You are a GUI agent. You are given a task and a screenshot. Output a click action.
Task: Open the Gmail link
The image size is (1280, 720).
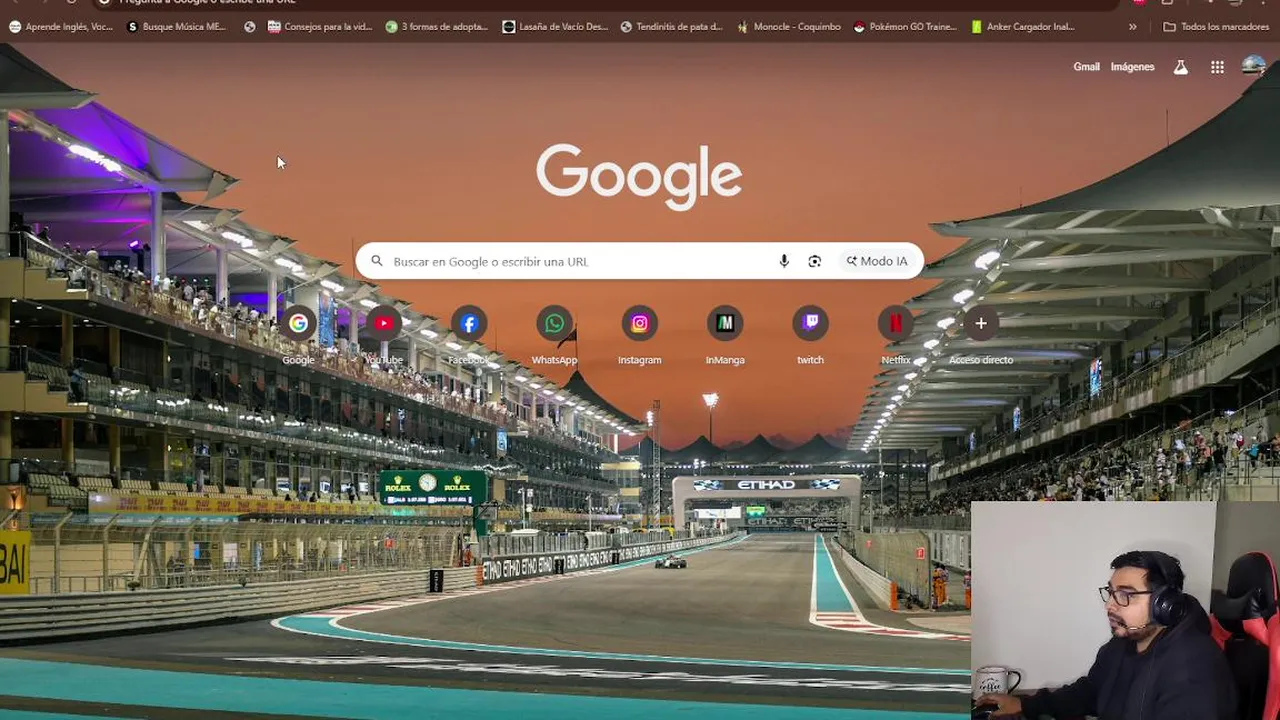[1086, 67]
